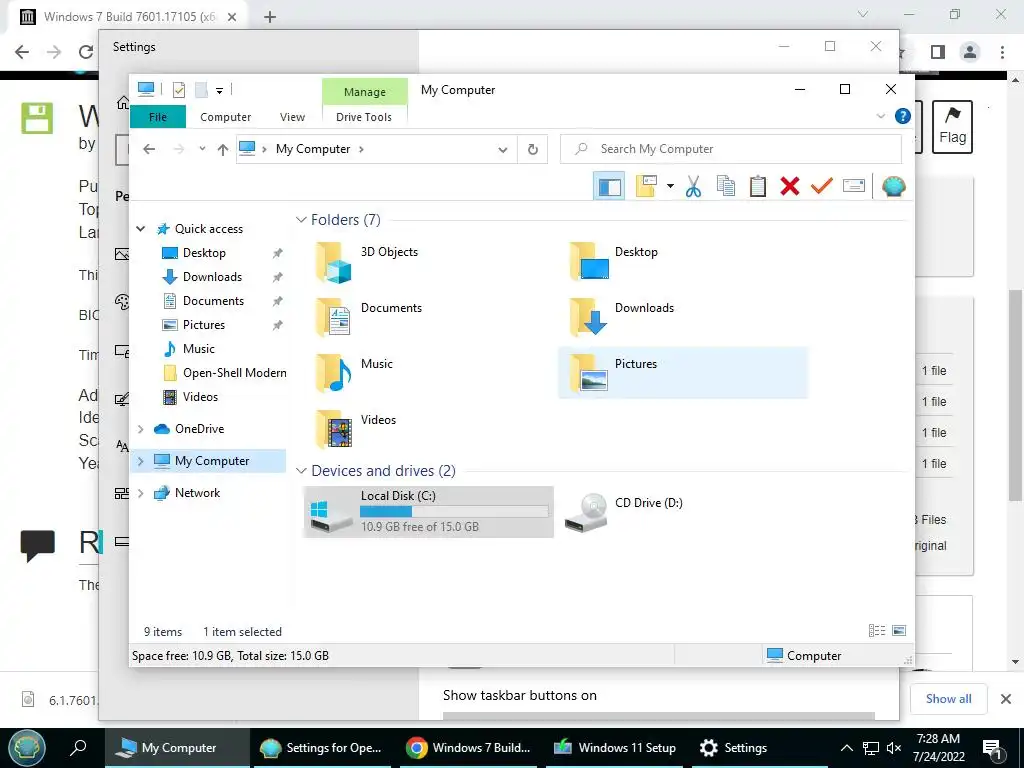Open the Drive Tools tab
1024x768 pixels.
click(364, 117)
